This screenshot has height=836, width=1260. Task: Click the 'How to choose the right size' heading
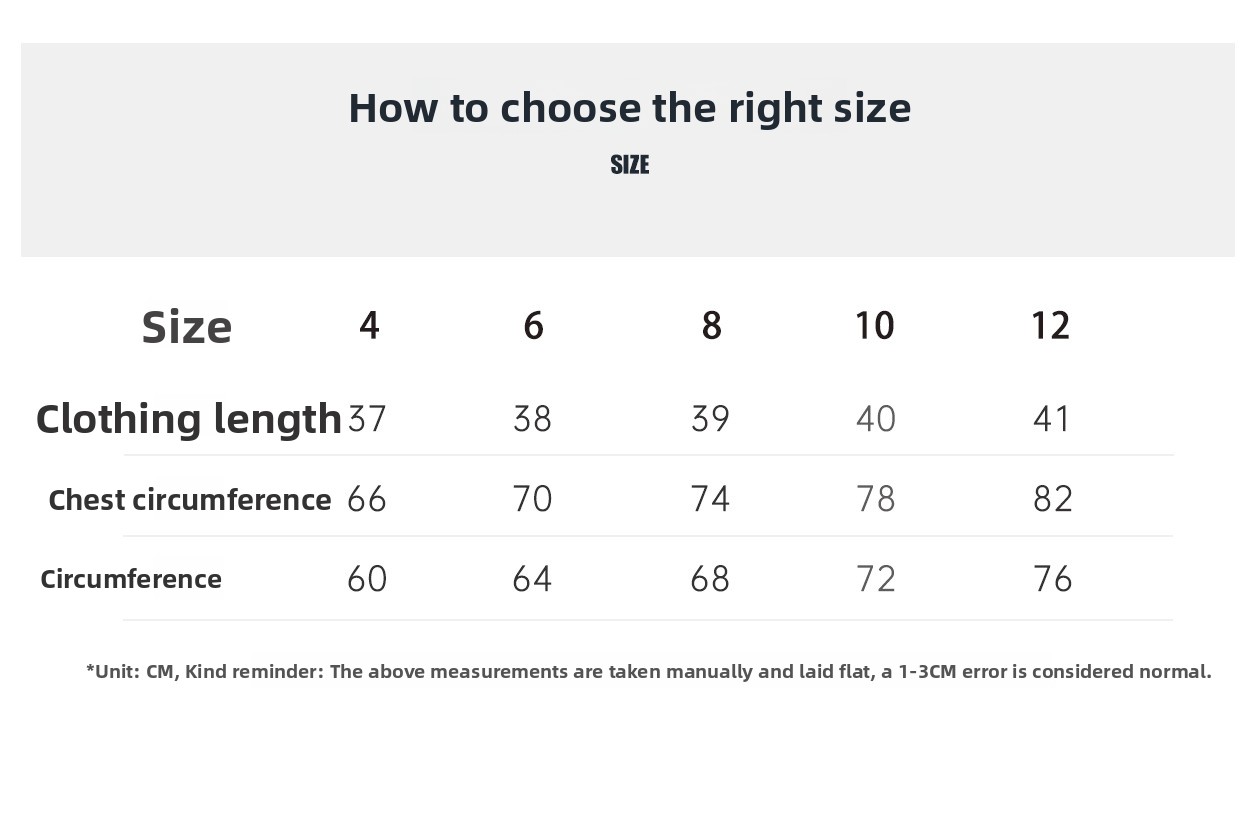coord(630,108)
